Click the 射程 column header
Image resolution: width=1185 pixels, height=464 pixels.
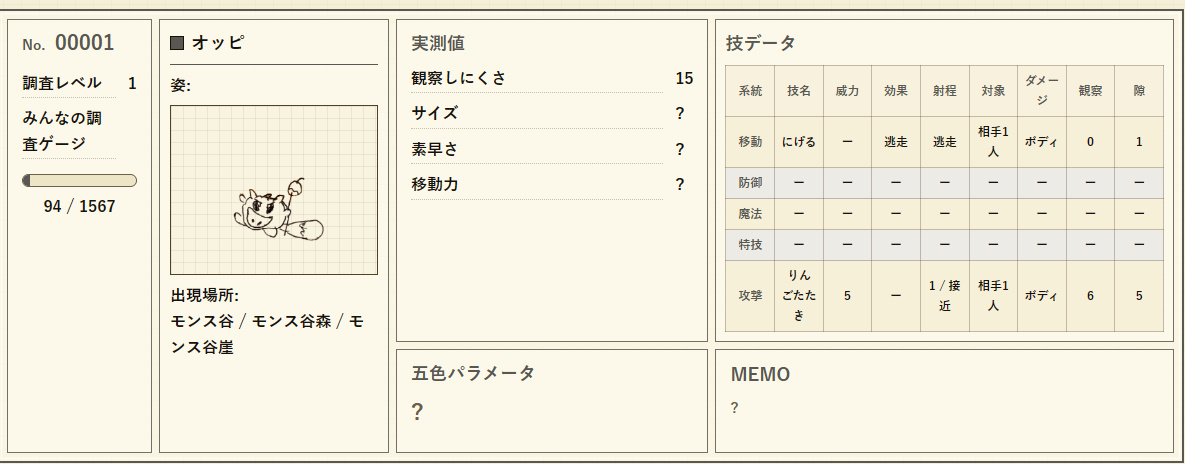945,91
